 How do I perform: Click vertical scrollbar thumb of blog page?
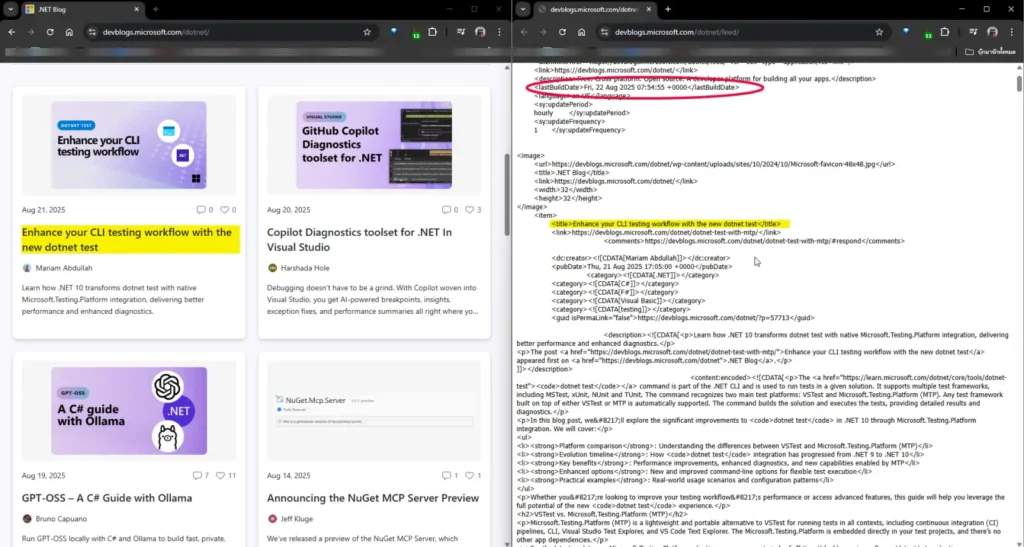click(507, 195)
